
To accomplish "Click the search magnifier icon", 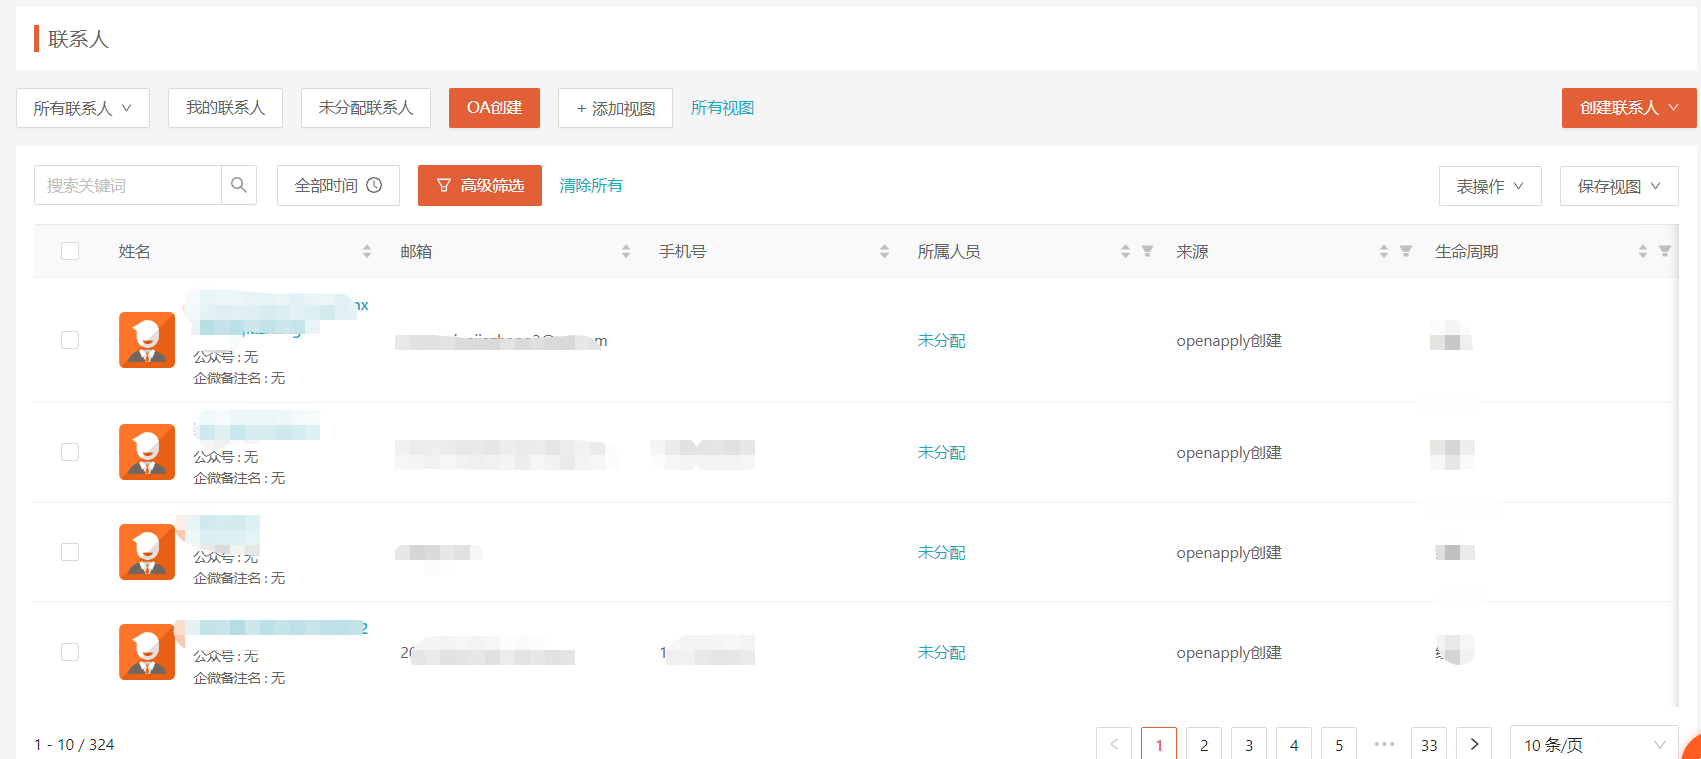I will 239,185.
